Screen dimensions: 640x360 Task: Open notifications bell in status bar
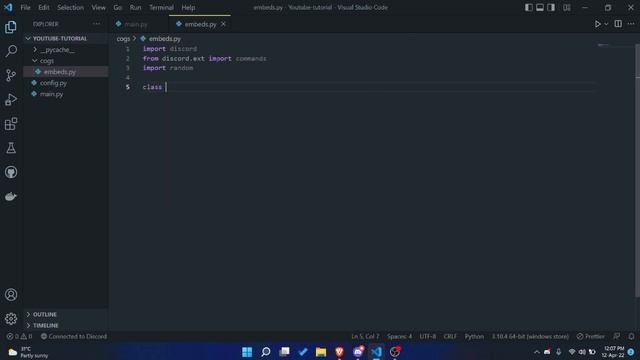point(631,336)
